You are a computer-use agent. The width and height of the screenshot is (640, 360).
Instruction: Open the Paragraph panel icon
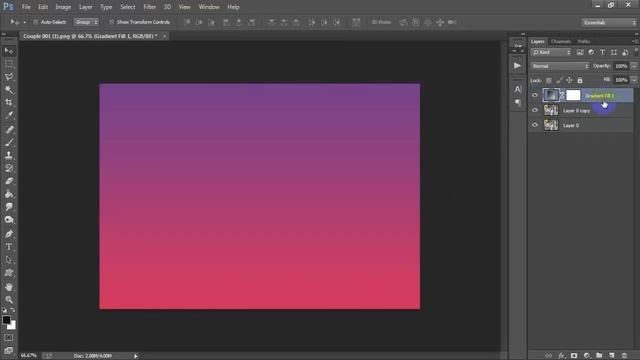(x=518, y=102)
